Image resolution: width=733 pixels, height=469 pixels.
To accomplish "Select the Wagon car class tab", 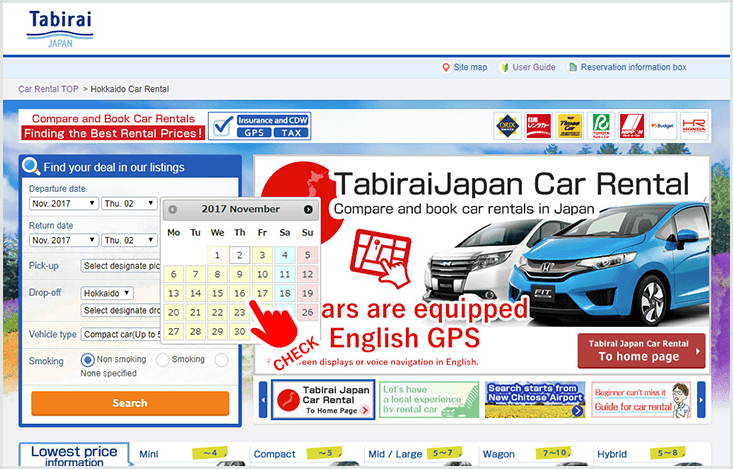I will click(x=535, y=454).
